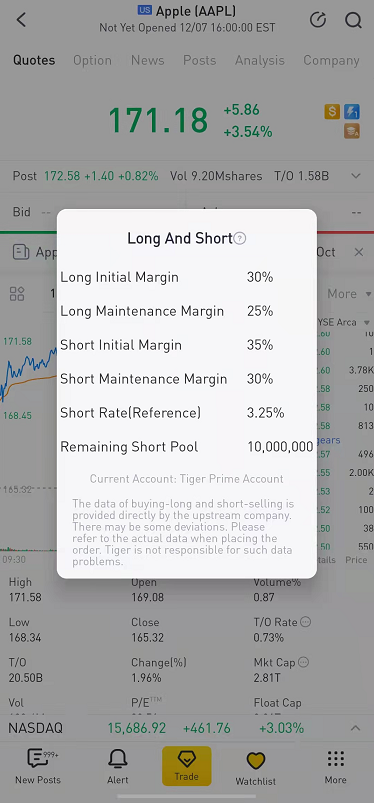Image resolution: width=374 pixels, height=803 pixels.
Task: Open the NYSE Arca exchange dropdown
Action: [x=344, y=323]
